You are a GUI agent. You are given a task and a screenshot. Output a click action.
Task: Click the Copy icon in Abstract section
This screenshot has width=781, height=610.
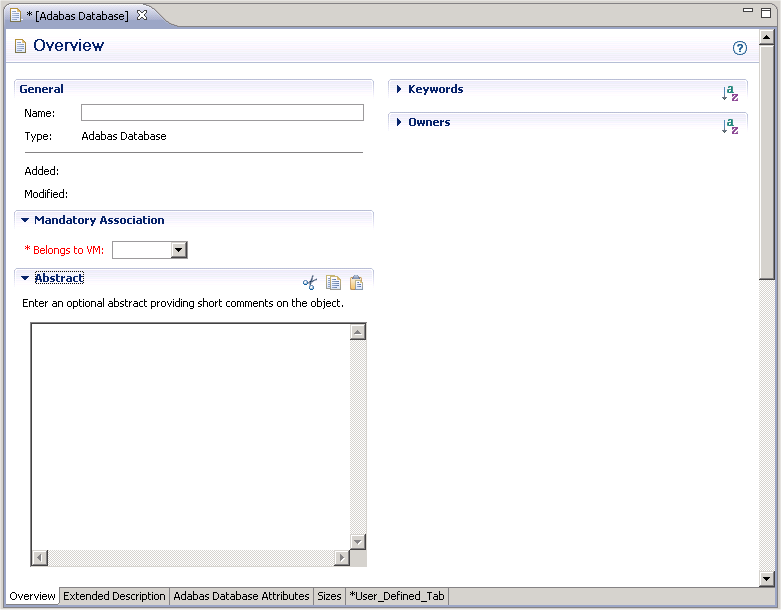333,283
